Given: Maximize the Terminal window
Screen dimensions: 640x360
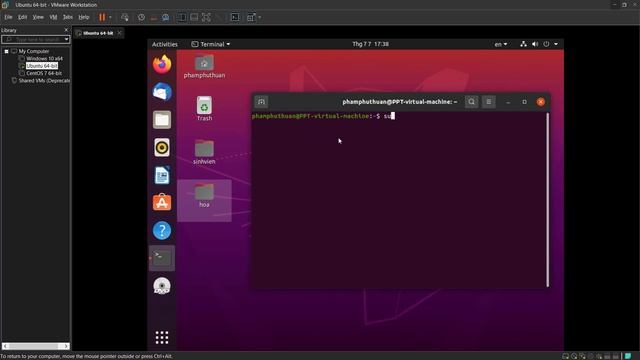Looking at the screenshot, I should coord(524,102).
